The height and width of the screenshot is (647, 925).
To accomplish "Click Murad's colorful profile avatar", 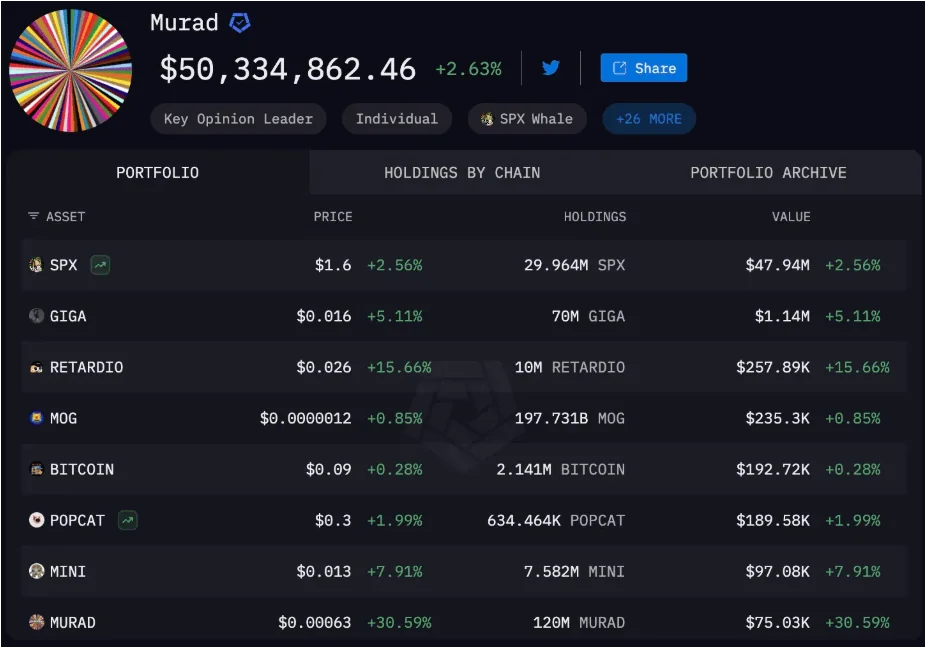I will tap(70, 70).
